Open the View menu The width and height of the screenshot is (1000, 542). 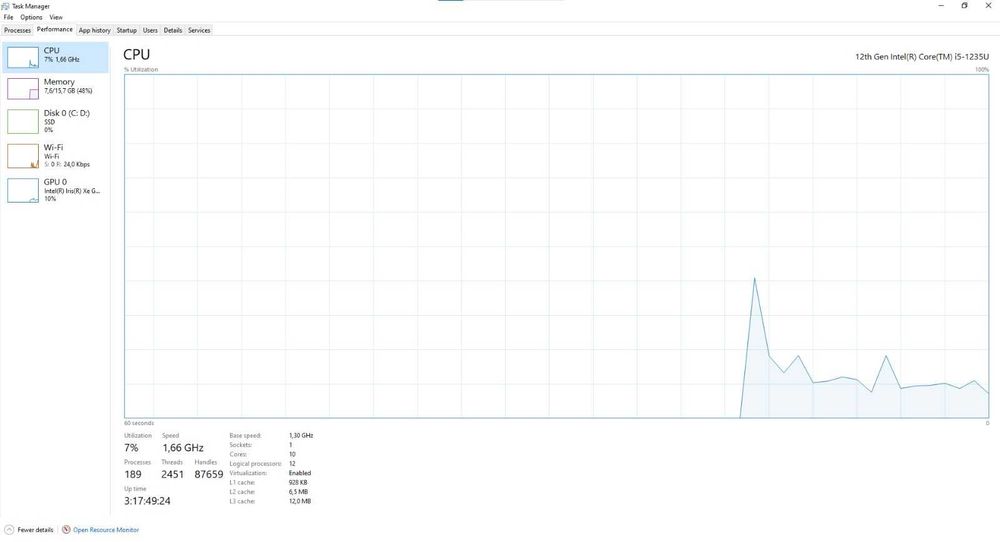[x=56, y=17]
